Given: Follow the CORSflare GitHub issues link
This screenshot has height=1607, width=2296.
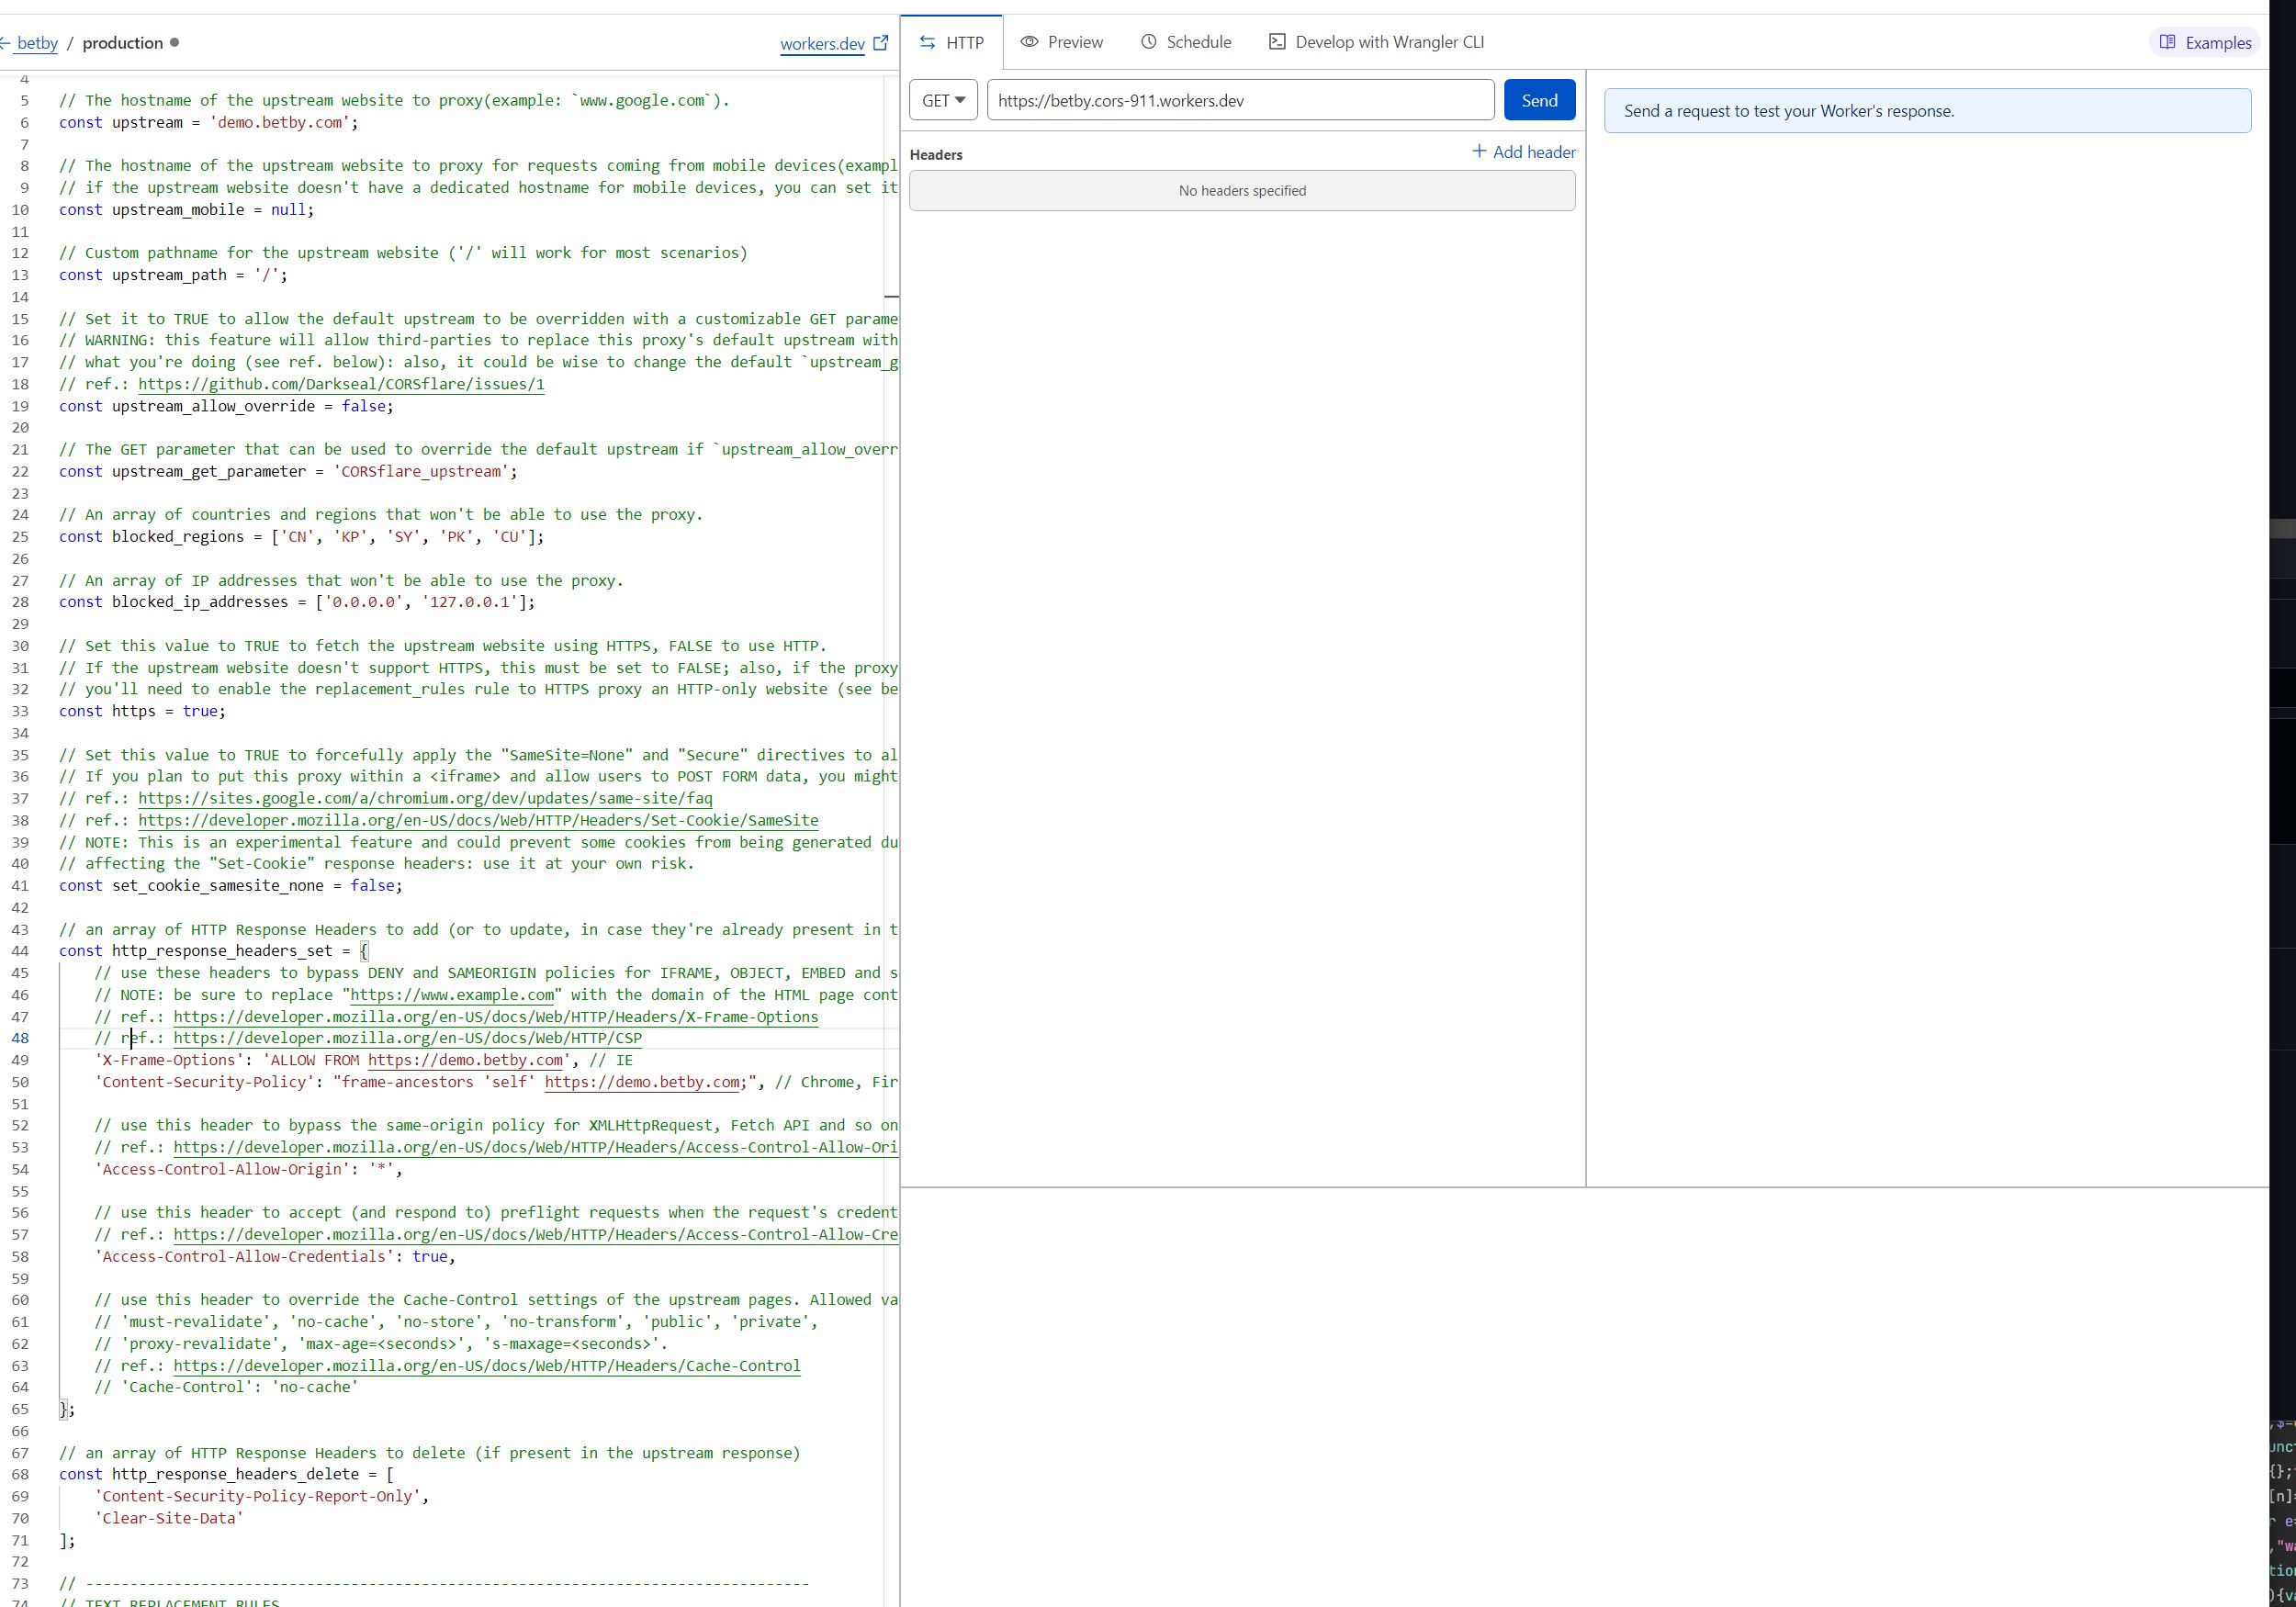Looking at the screenshot, I should [341, 384].
